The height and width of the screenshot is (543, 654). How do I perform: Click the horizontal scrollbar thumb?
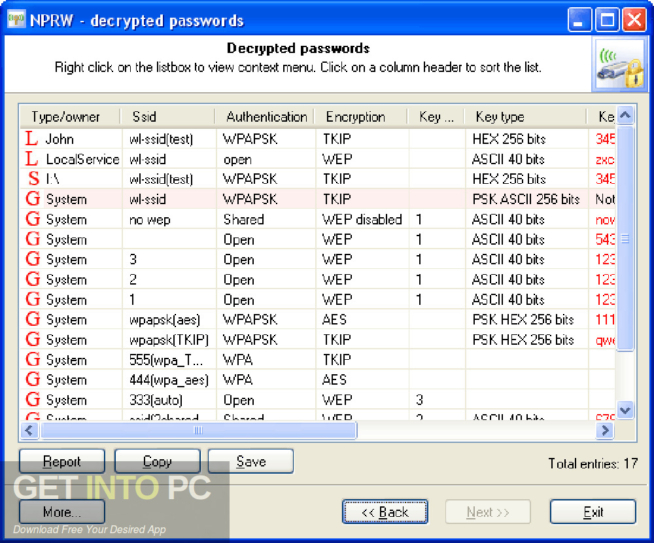tap(199, 430)
